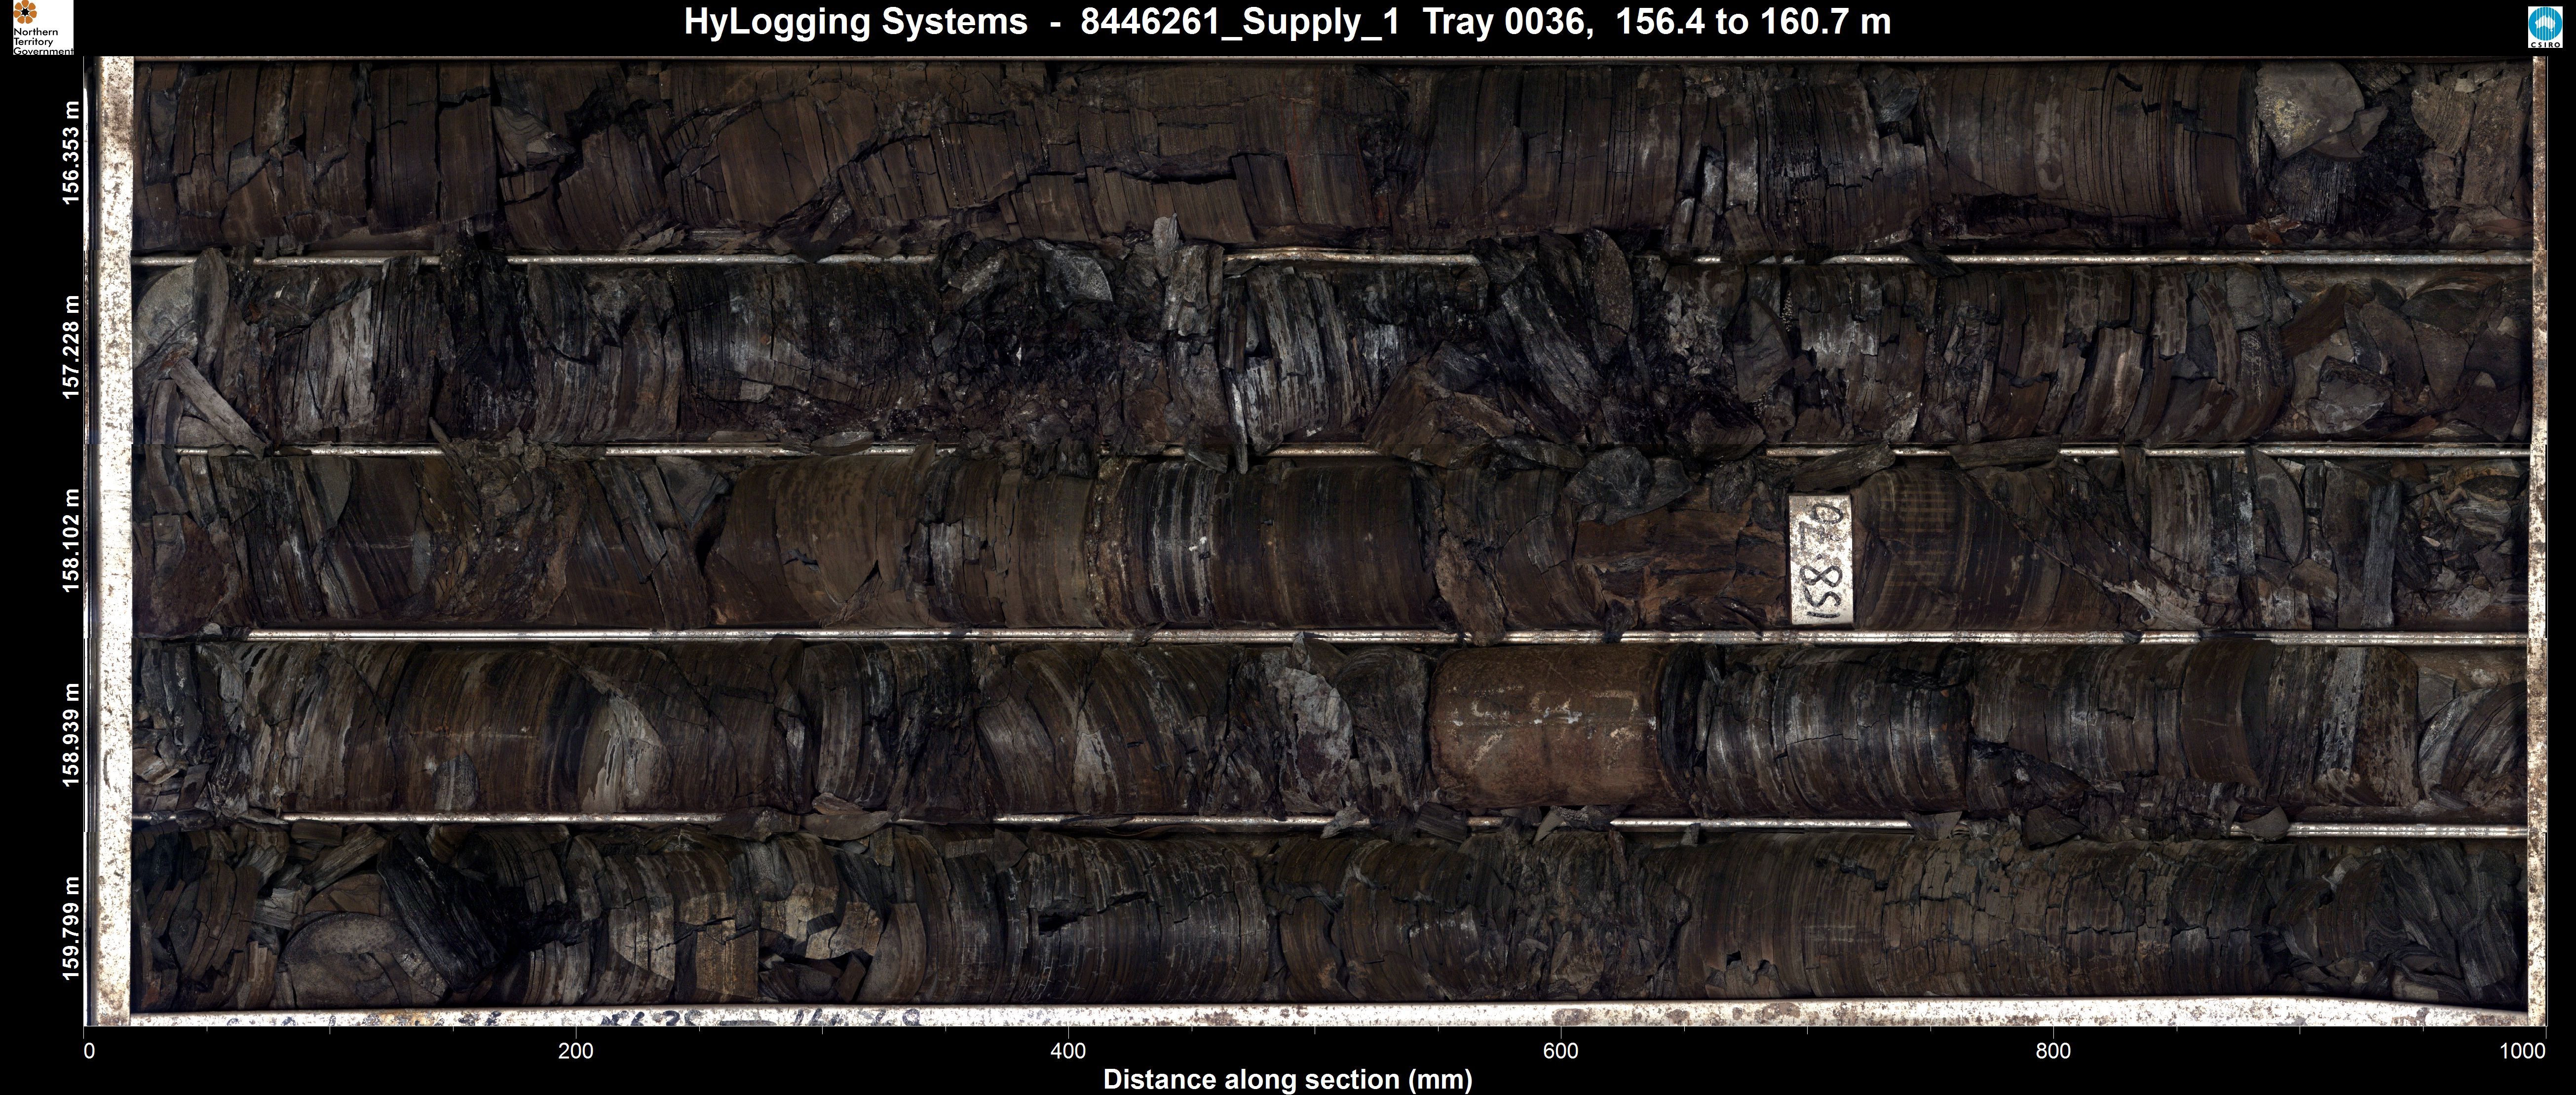Select the 158.939 m depth label
The height and width of the screenshot is (1095, 2576).
coord(71,735)
